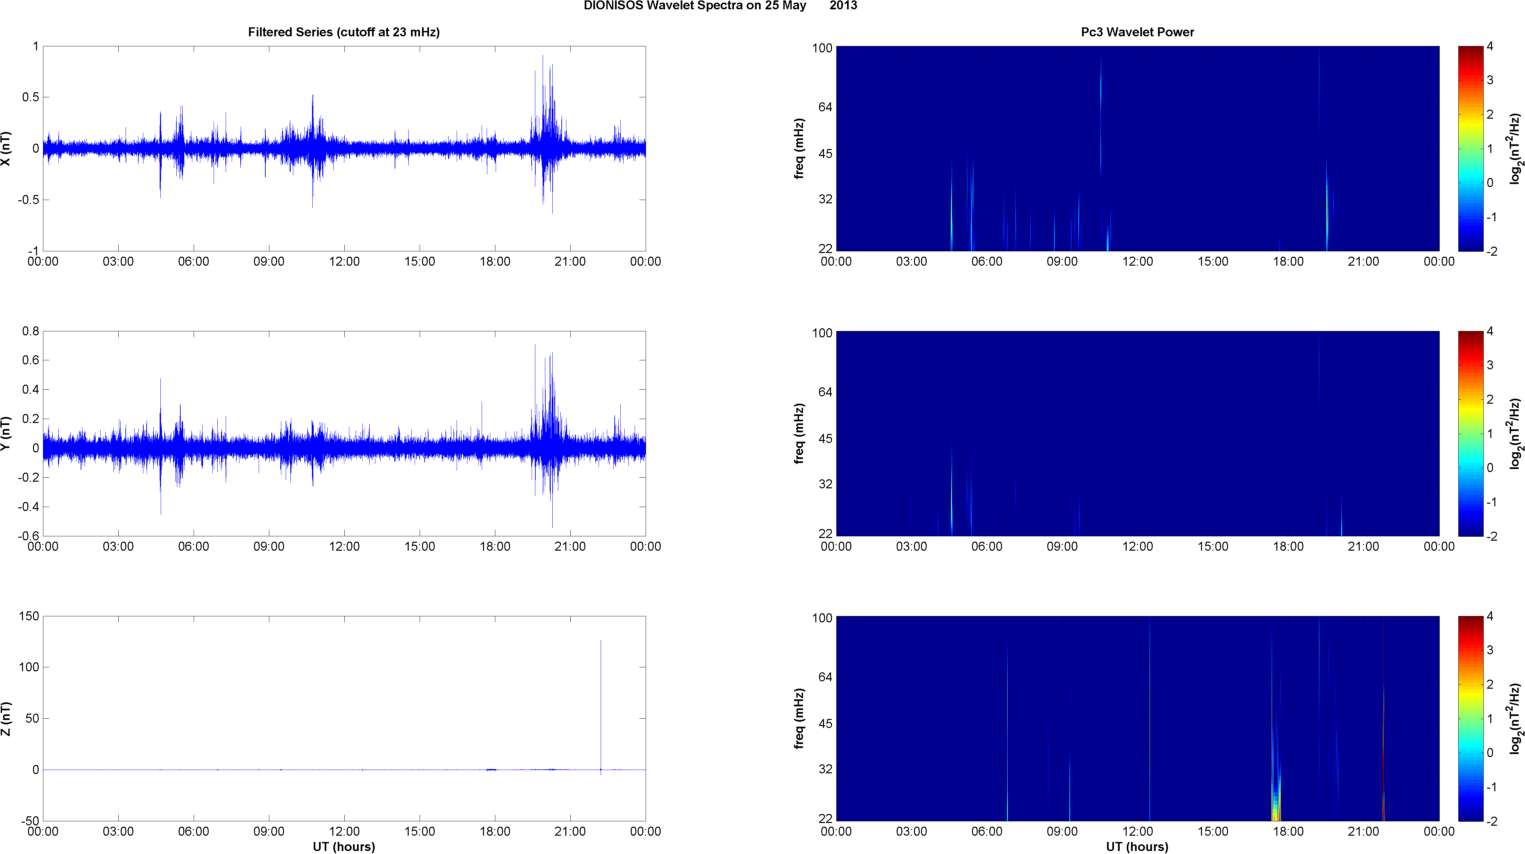Click the bottom spectrogram's color scale bar
This screenshot has height=854, width=1525.
click(x=1470, y=718)
